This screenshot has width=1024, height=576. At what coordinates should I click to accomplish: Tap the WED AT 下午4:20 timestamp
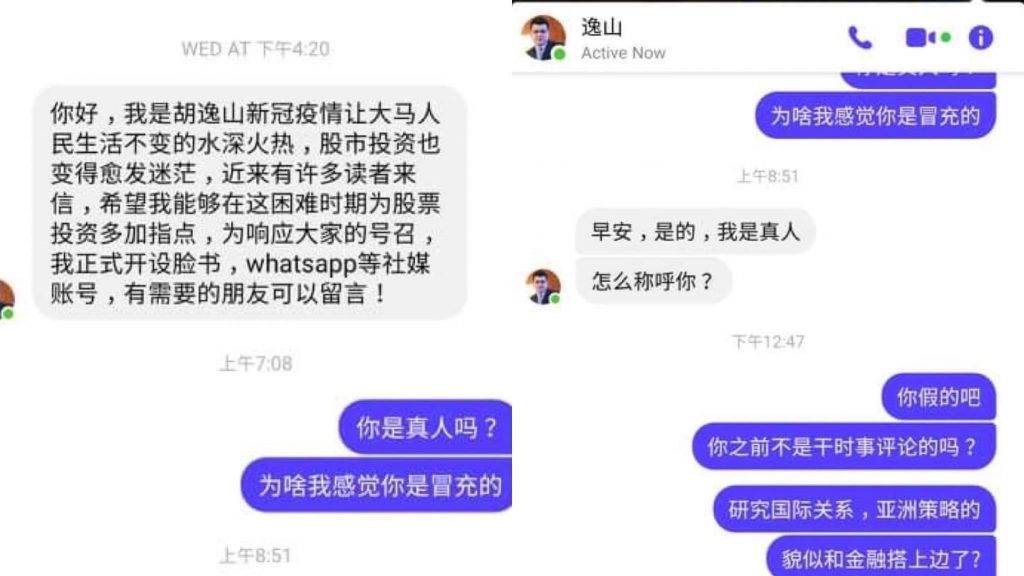click(x=255, y=49)
